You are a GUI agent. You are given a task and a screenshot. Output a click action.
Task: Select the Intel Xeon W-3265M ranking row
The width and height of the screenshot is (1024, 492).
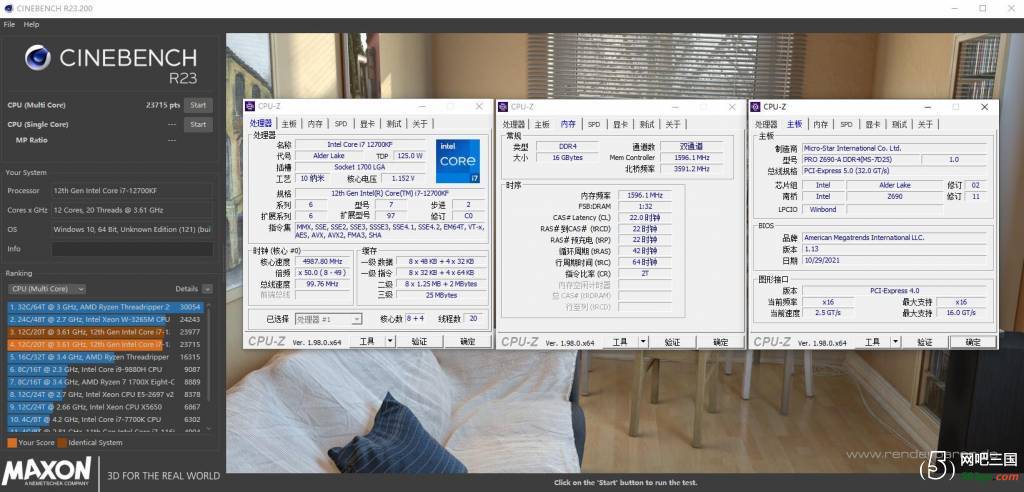tap(106, 320)
